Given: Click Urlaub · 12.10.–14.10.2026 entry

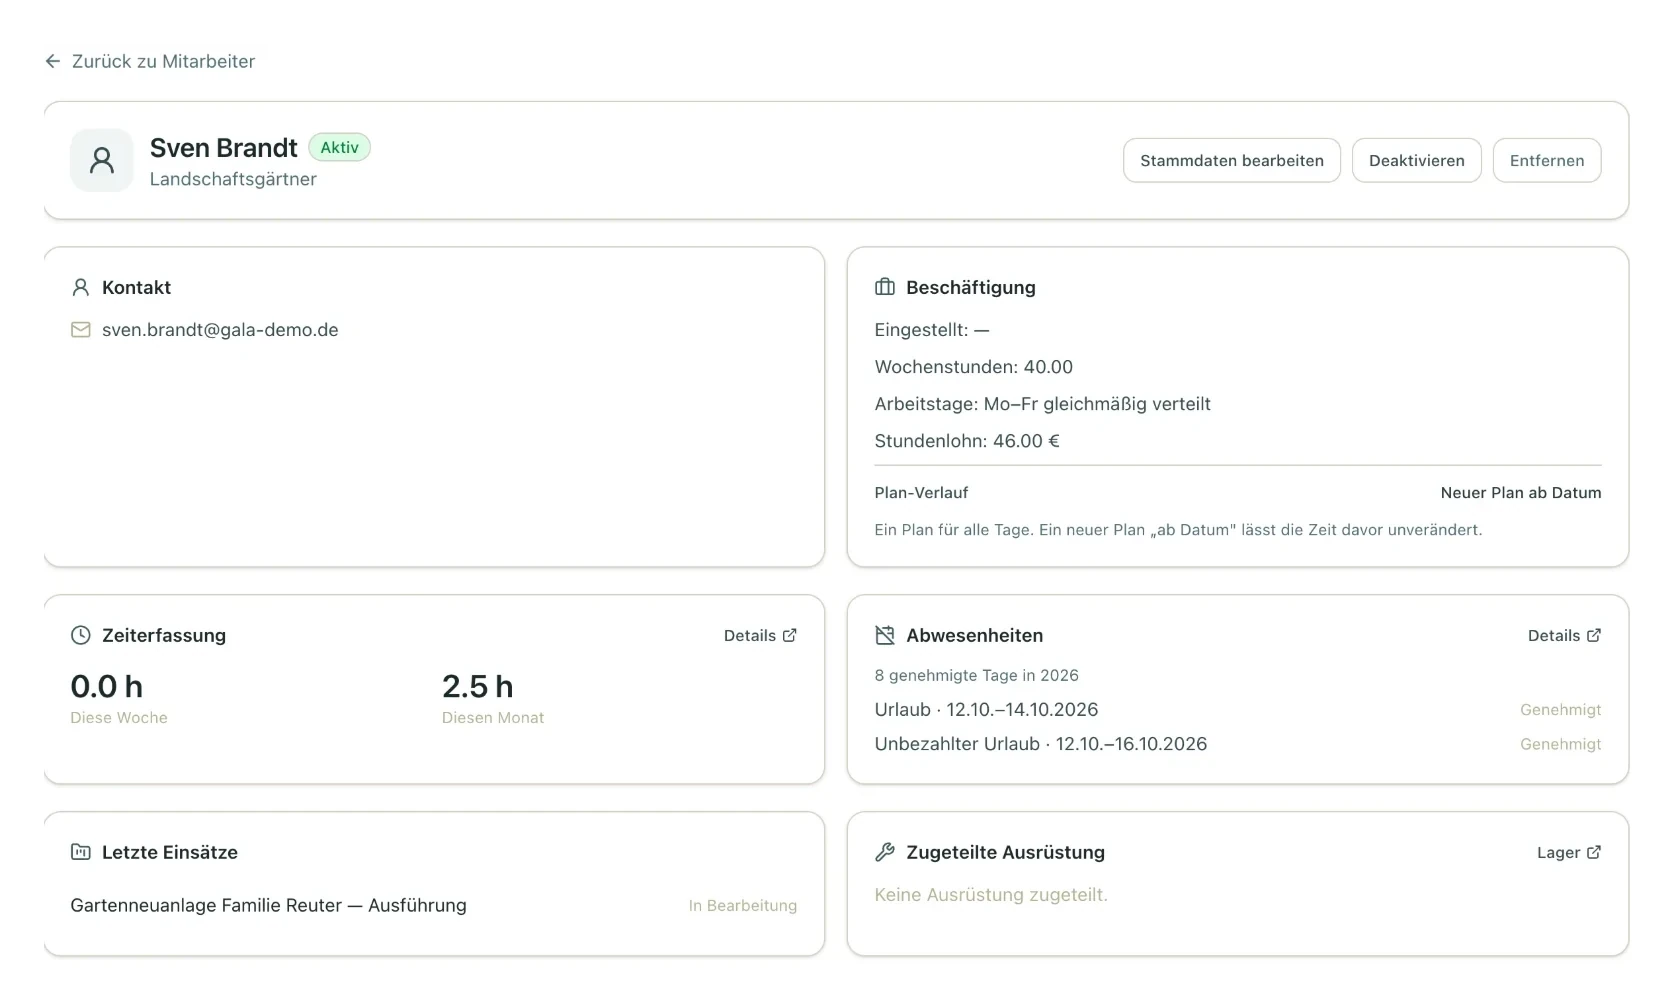Looking at the screenshot, I should [x=986, y=709].
